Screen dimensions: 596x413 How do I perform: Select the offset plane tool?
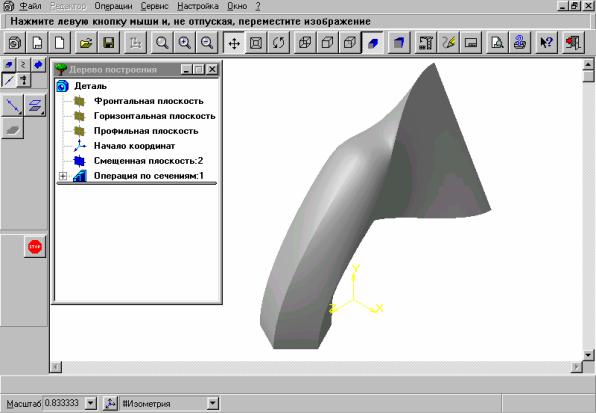point(35,106)
